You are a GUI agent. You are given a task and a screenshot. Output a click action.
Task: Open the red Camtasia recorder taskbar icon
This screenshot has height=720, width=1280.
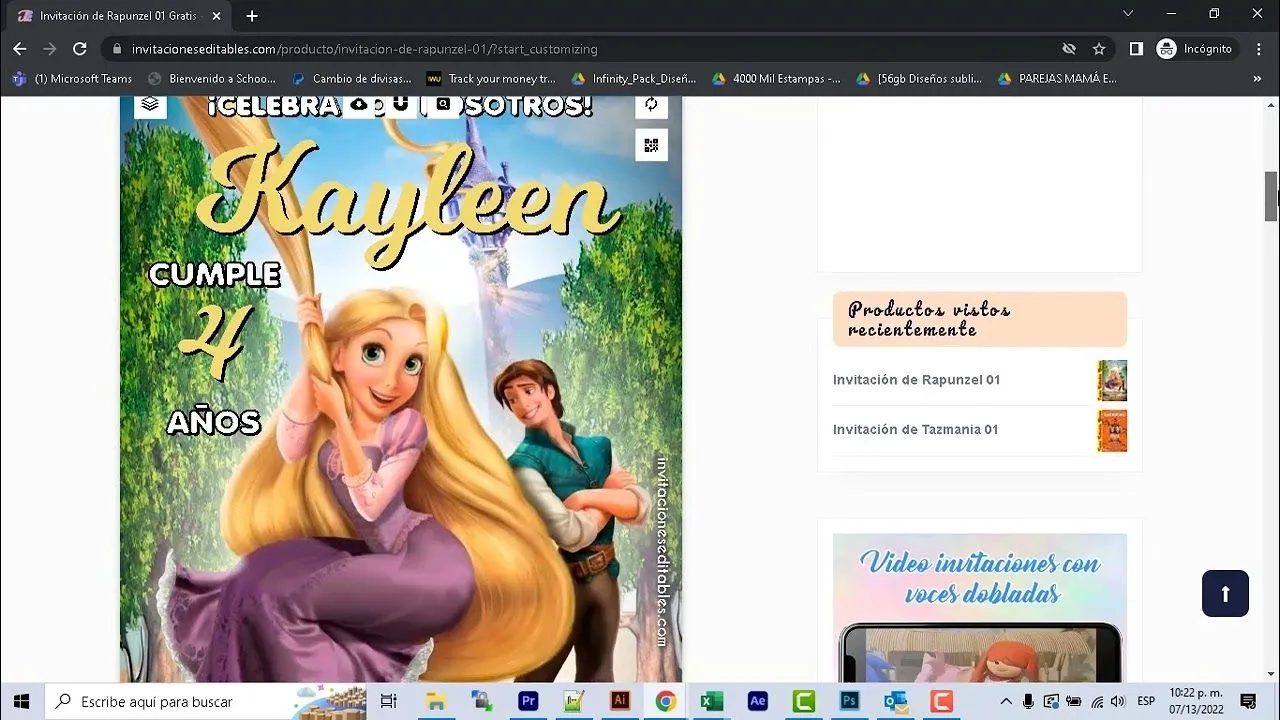click(x=942, y=701)
